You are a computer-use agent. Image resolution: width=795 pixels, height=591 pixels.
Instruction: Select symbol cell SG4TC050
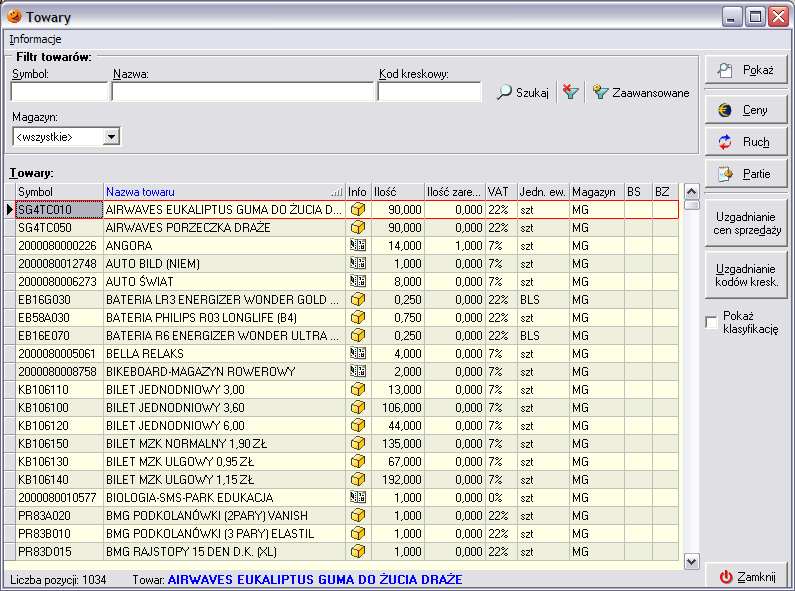59,228
